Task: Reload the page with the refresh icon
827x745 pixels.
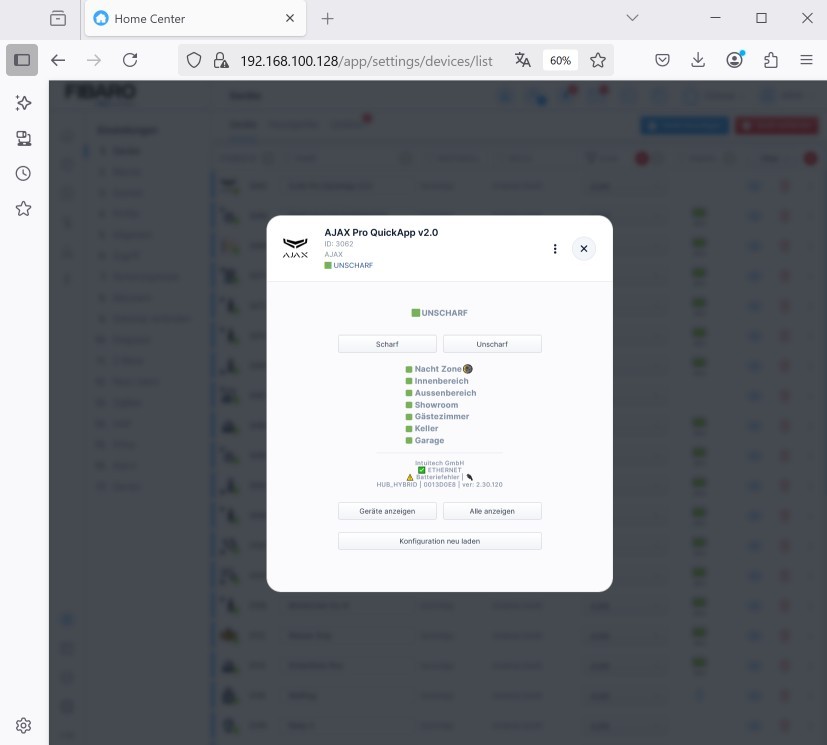Action: 129,60
